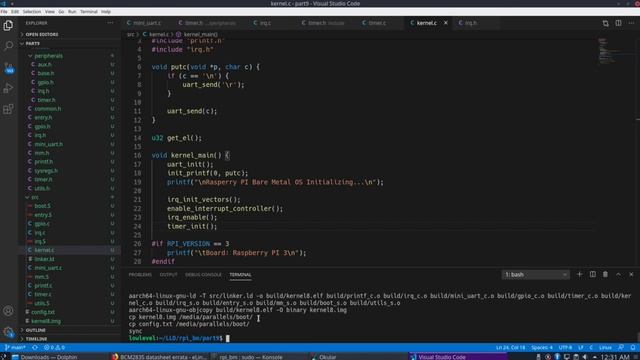Open linker.ld in the src folder
Viewport: 640px width, 360px height.
44,259
